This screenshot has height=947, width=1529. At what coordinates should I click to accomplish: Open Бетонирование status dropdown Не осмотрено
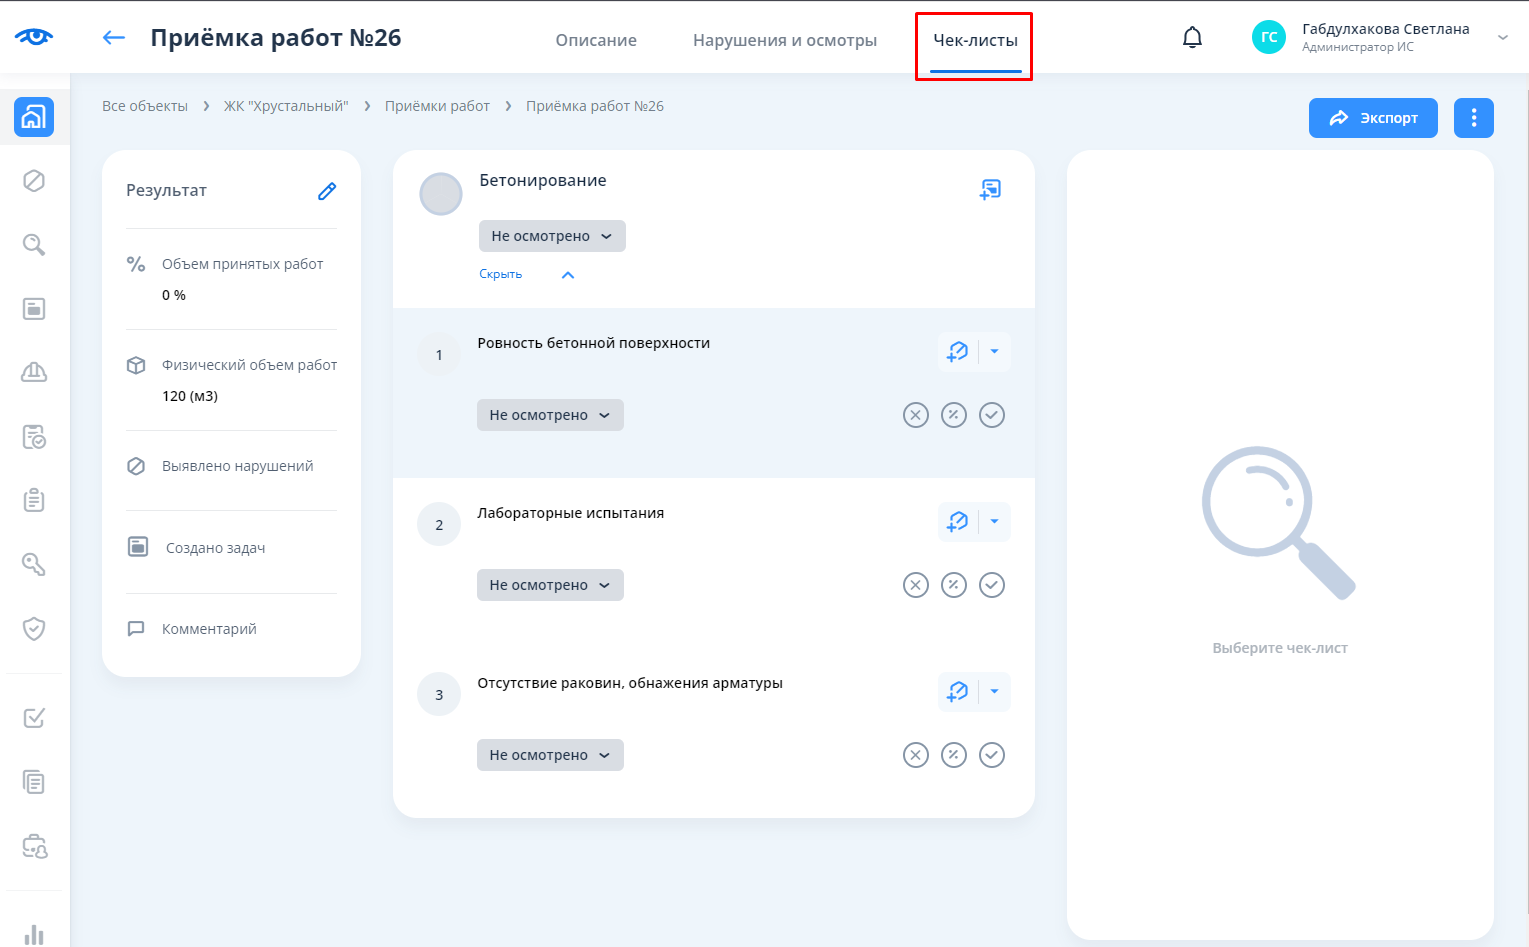pos(552,236)
